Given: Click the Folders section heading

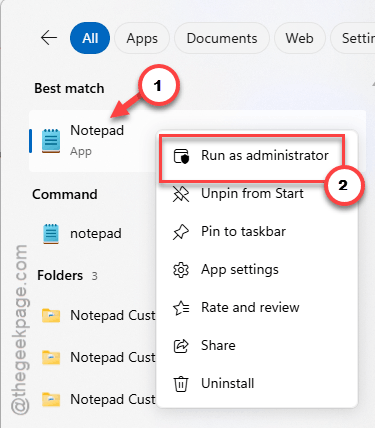Looking at the screenshot, I should (x=60, y=276).
